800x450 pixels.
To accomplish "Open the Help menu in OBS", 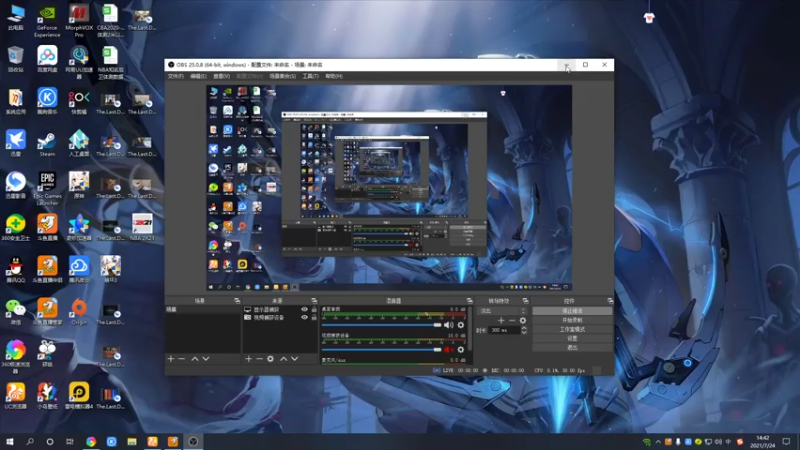I will tap(334, 76).
